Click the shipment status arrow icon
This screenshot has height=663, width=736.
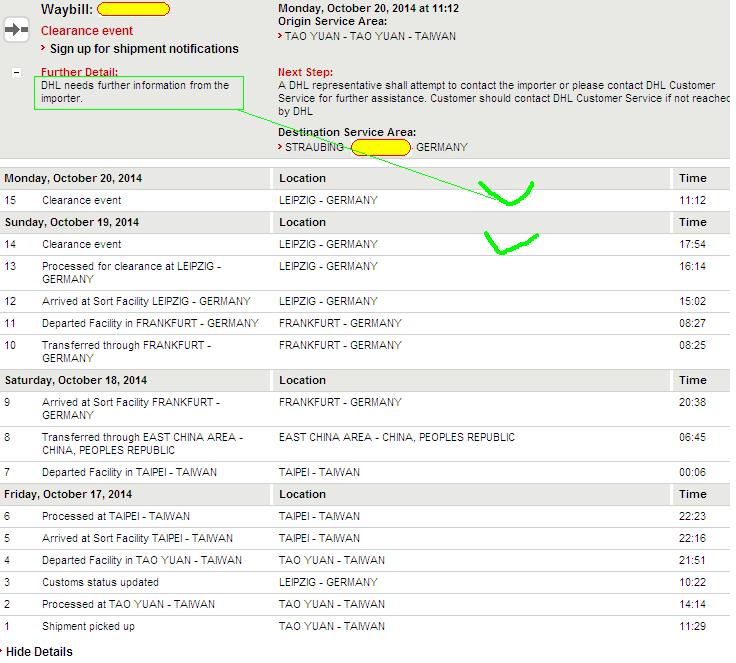[x=16, y=30]
